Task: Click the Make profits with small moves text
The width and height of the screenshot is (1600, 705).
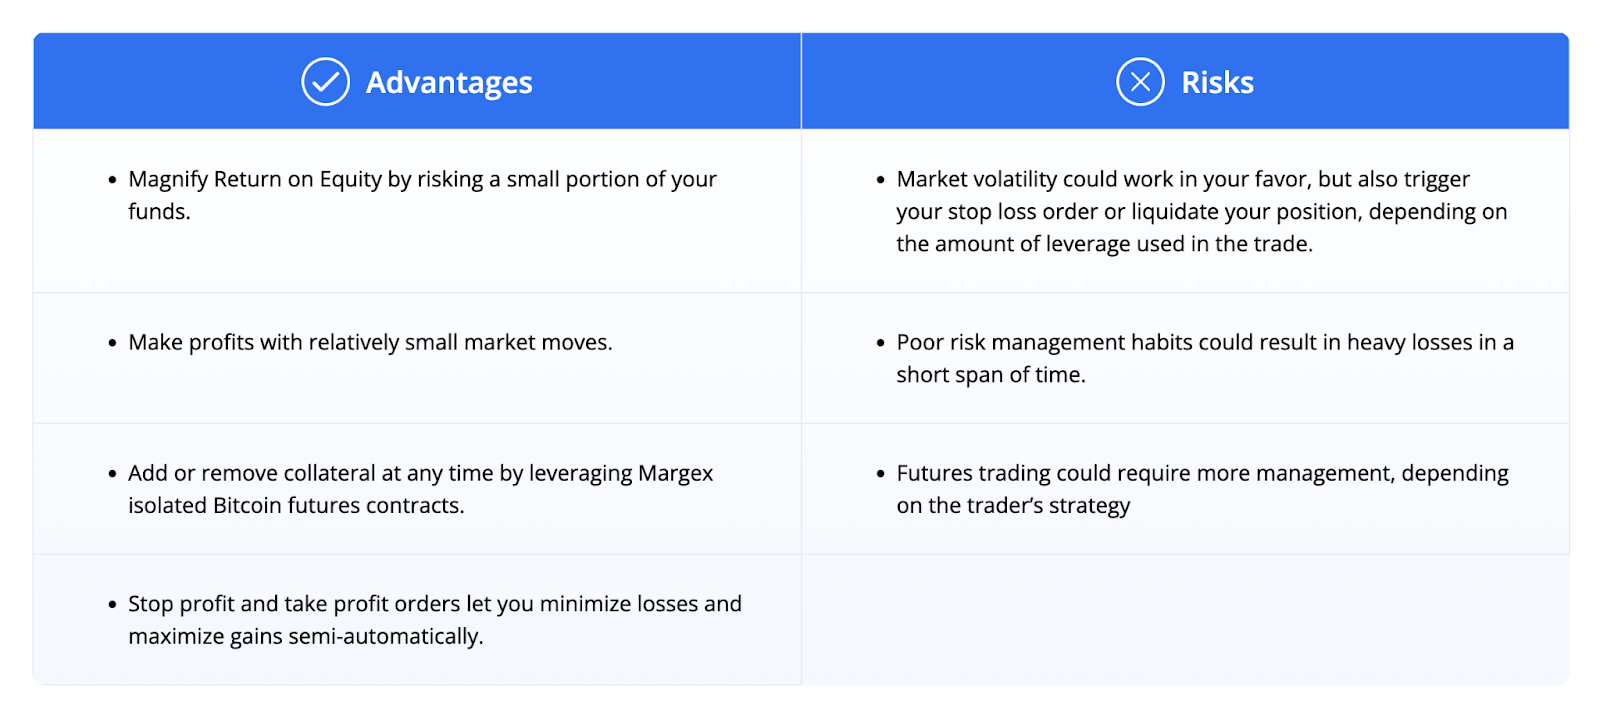Action: click(x=370, y=342)
